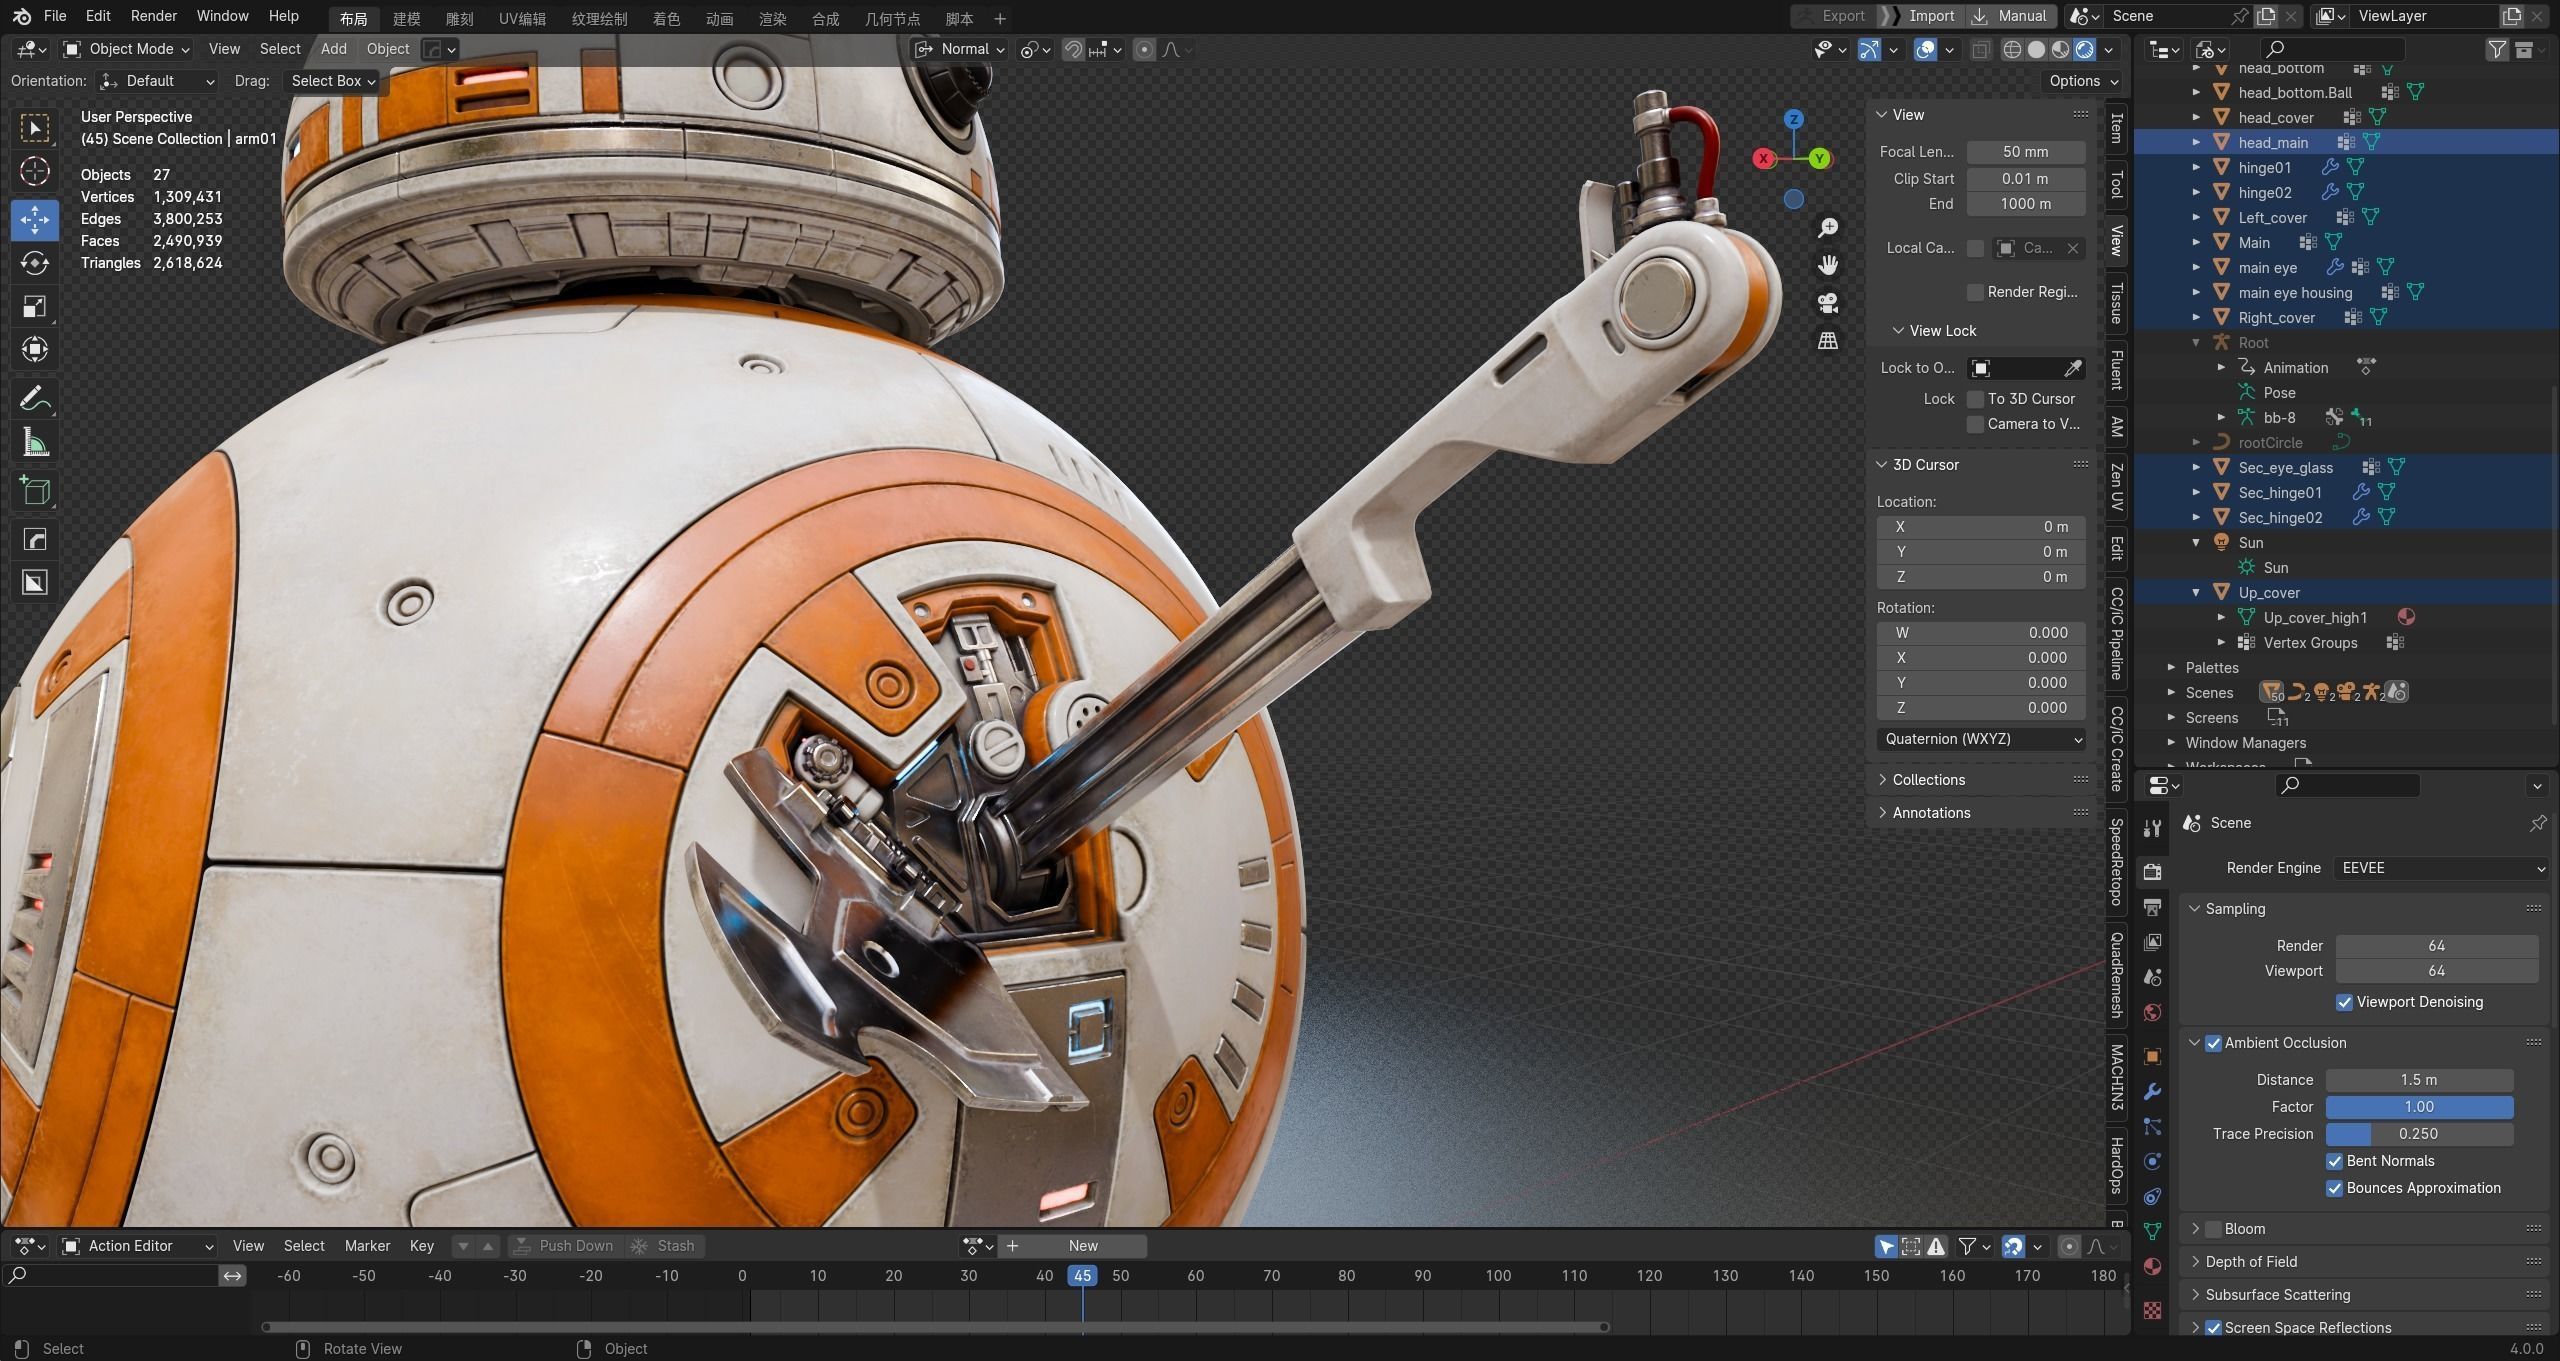Toggle snapping magnet icon in header

[x=1073, y=49]
